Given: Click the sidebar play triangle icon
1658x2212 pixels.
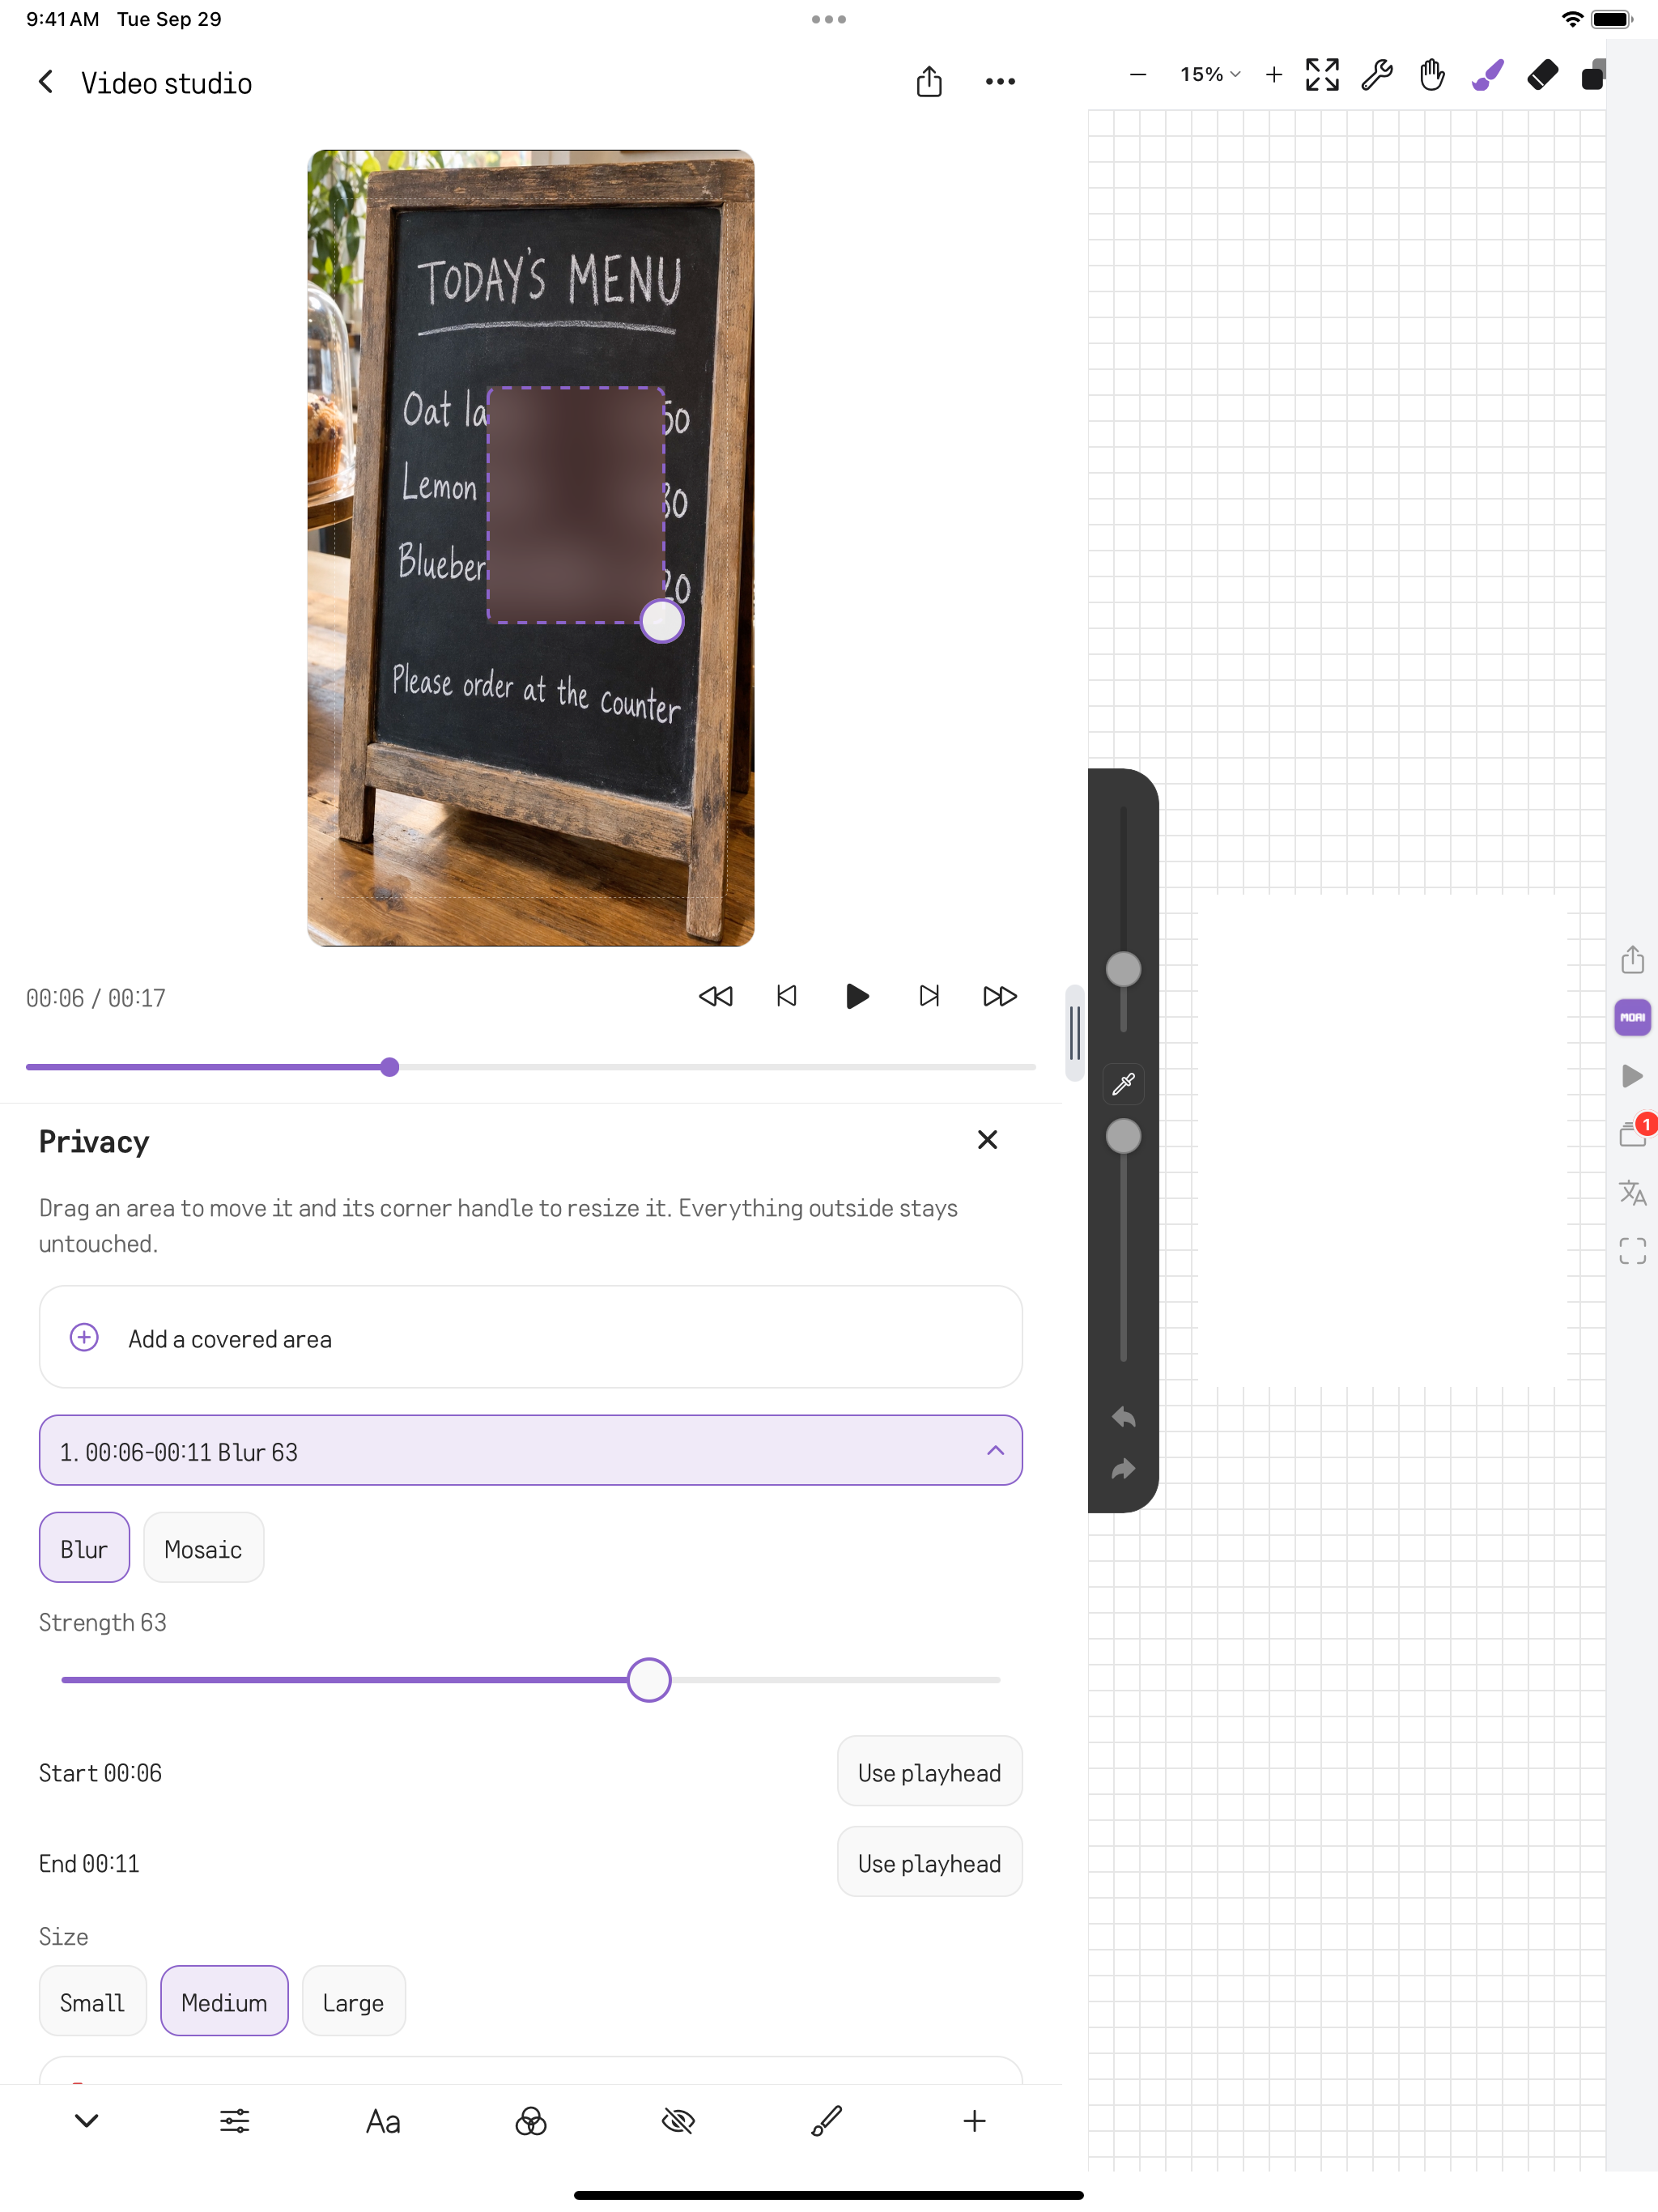Looking at the screenshot, I should (1633, 1076).
